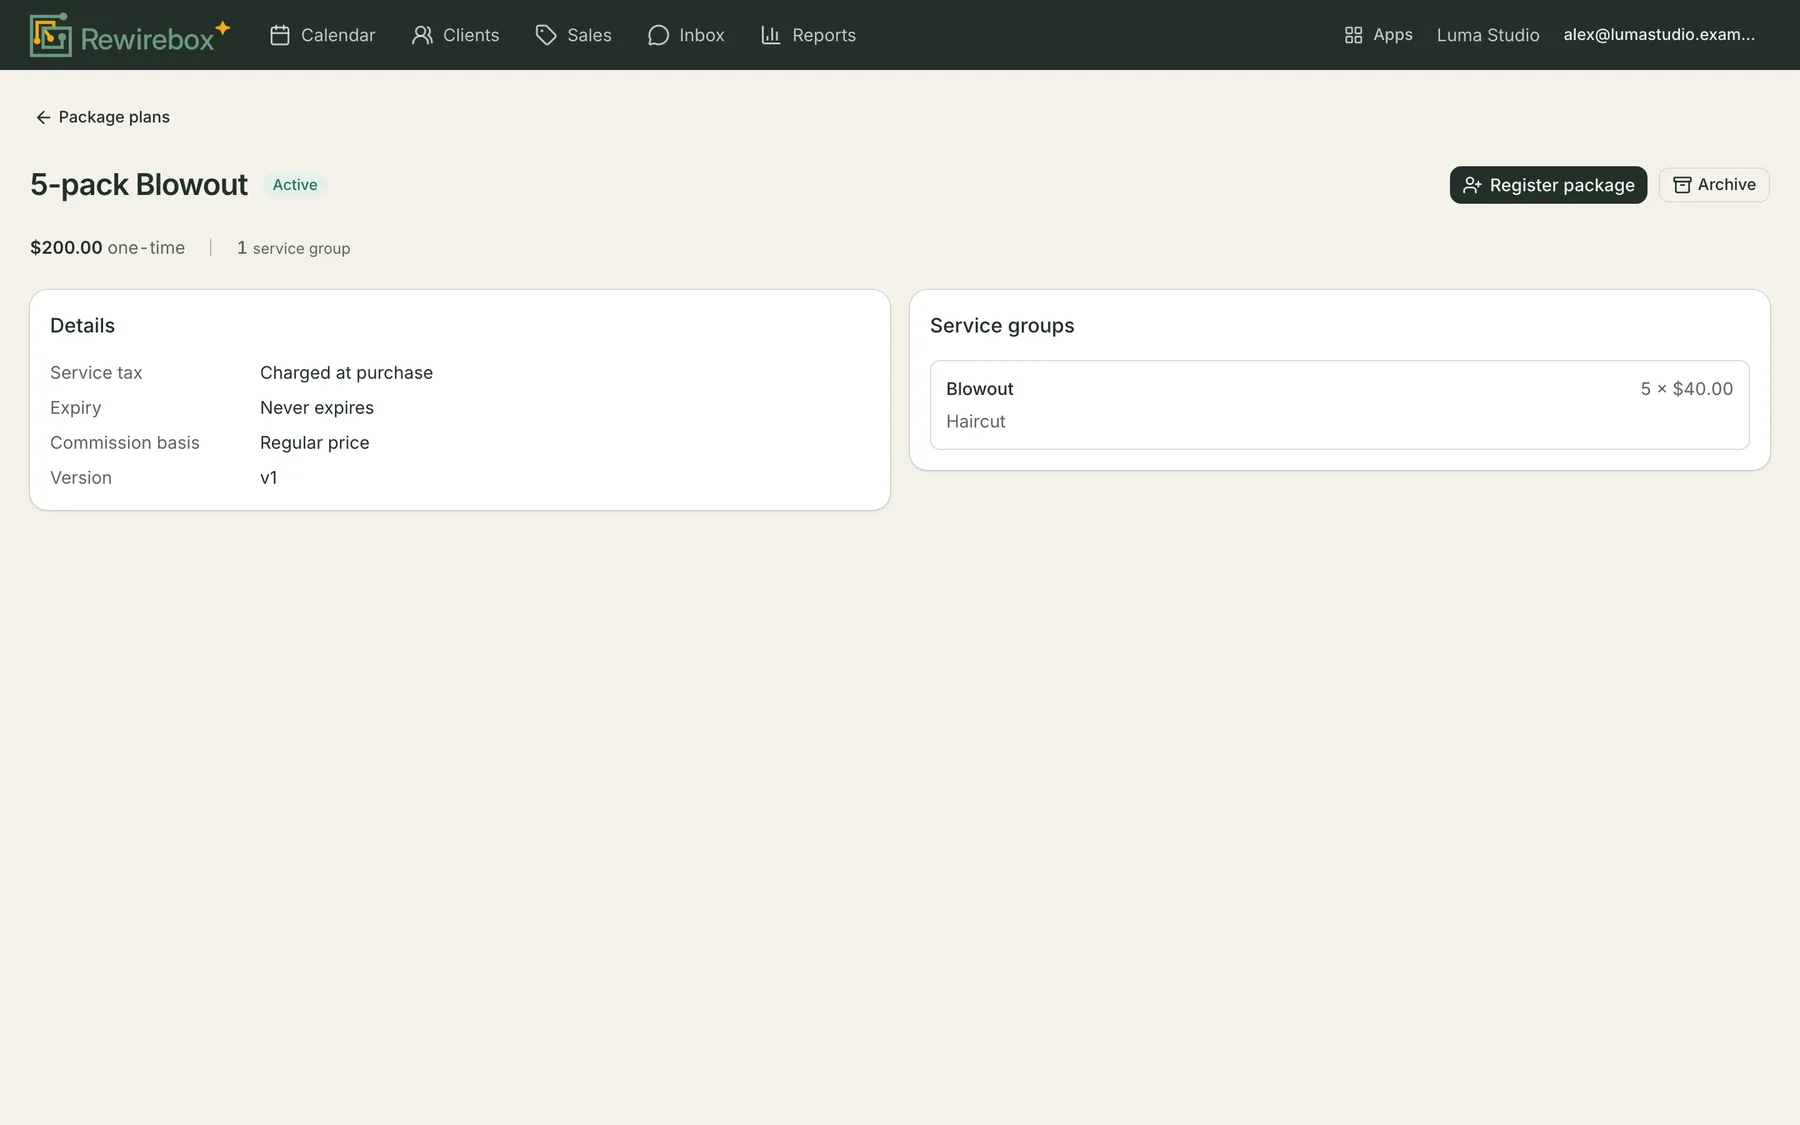Click the reports bar chart icon
This screenshot has height=1125, width=1800.
(771, 35)
